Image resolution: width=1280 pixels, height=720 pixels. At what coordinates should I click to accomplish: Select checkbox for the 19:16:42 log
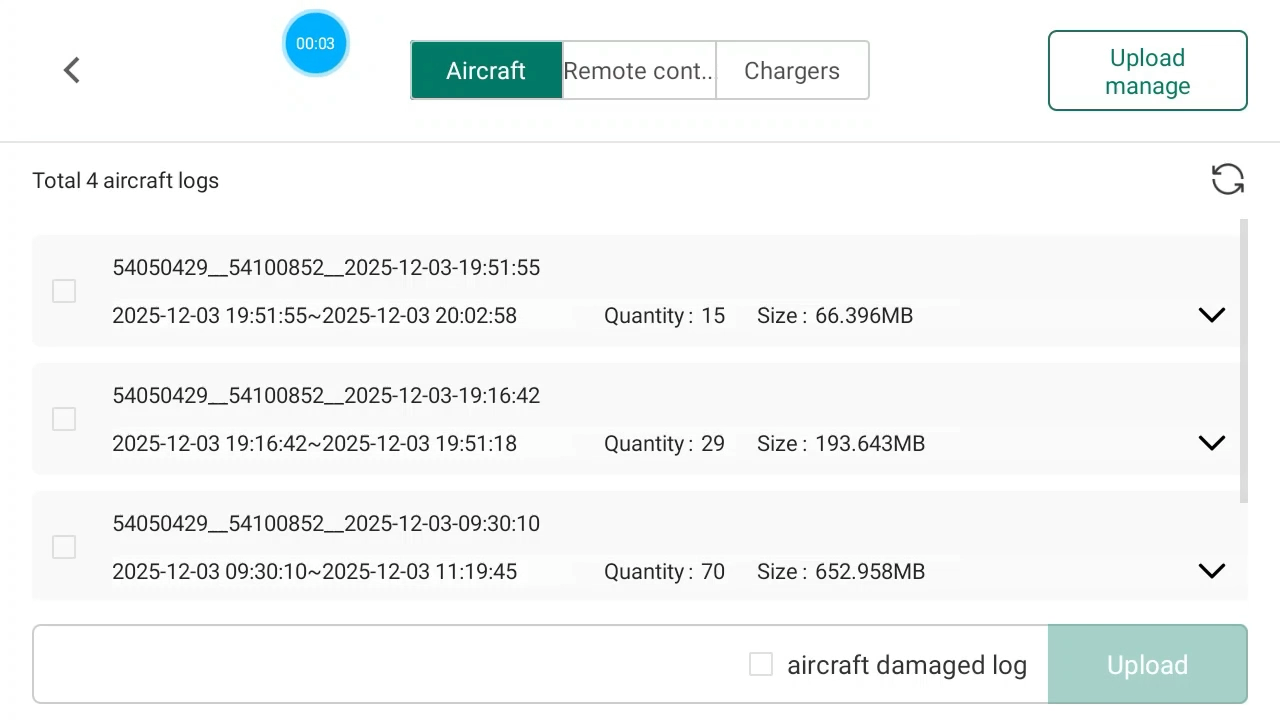click(x=64, y=419)
